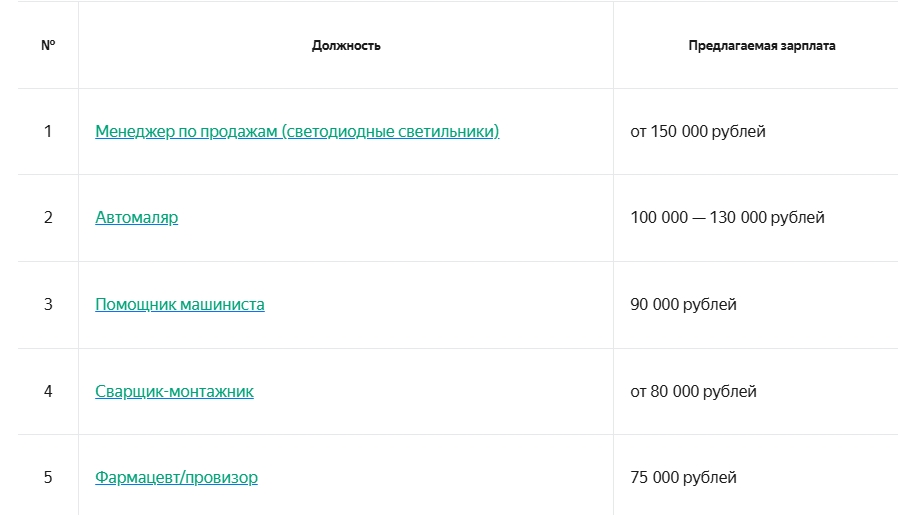Open the Автомаляр vacancy link
The height and width of the screenshot is (515, 898).
[137, 217]
